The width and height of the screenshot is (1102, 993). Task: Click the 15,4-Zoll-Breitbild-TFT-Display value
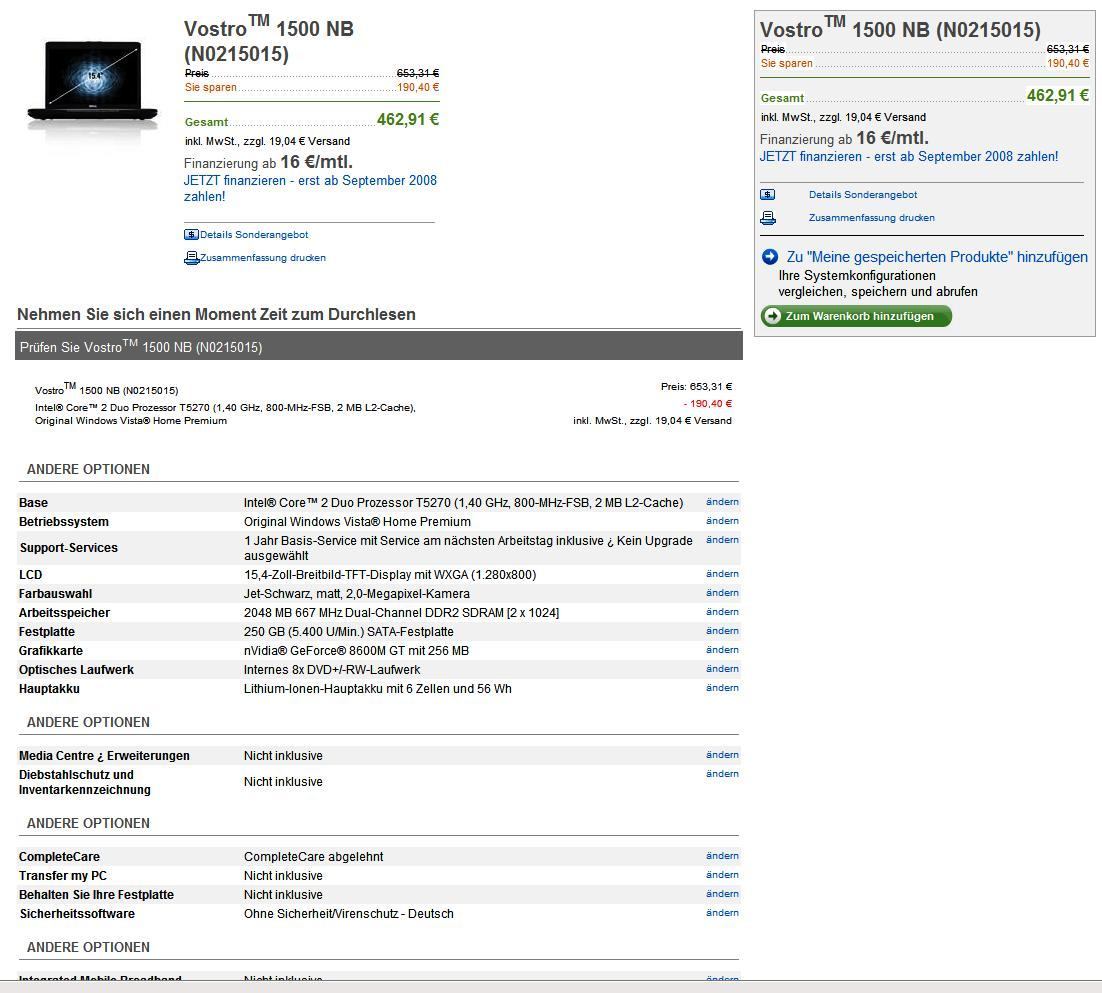(390, 575)
